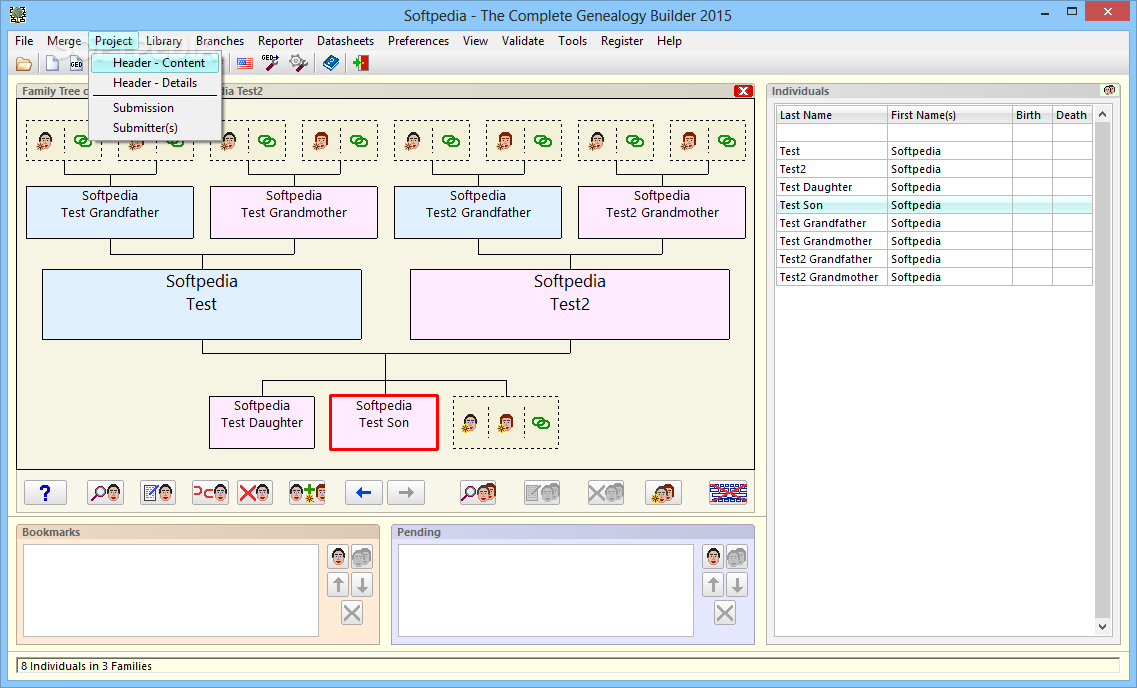Open the Reporter menu
1137x688 pixels.
point(281,41)
